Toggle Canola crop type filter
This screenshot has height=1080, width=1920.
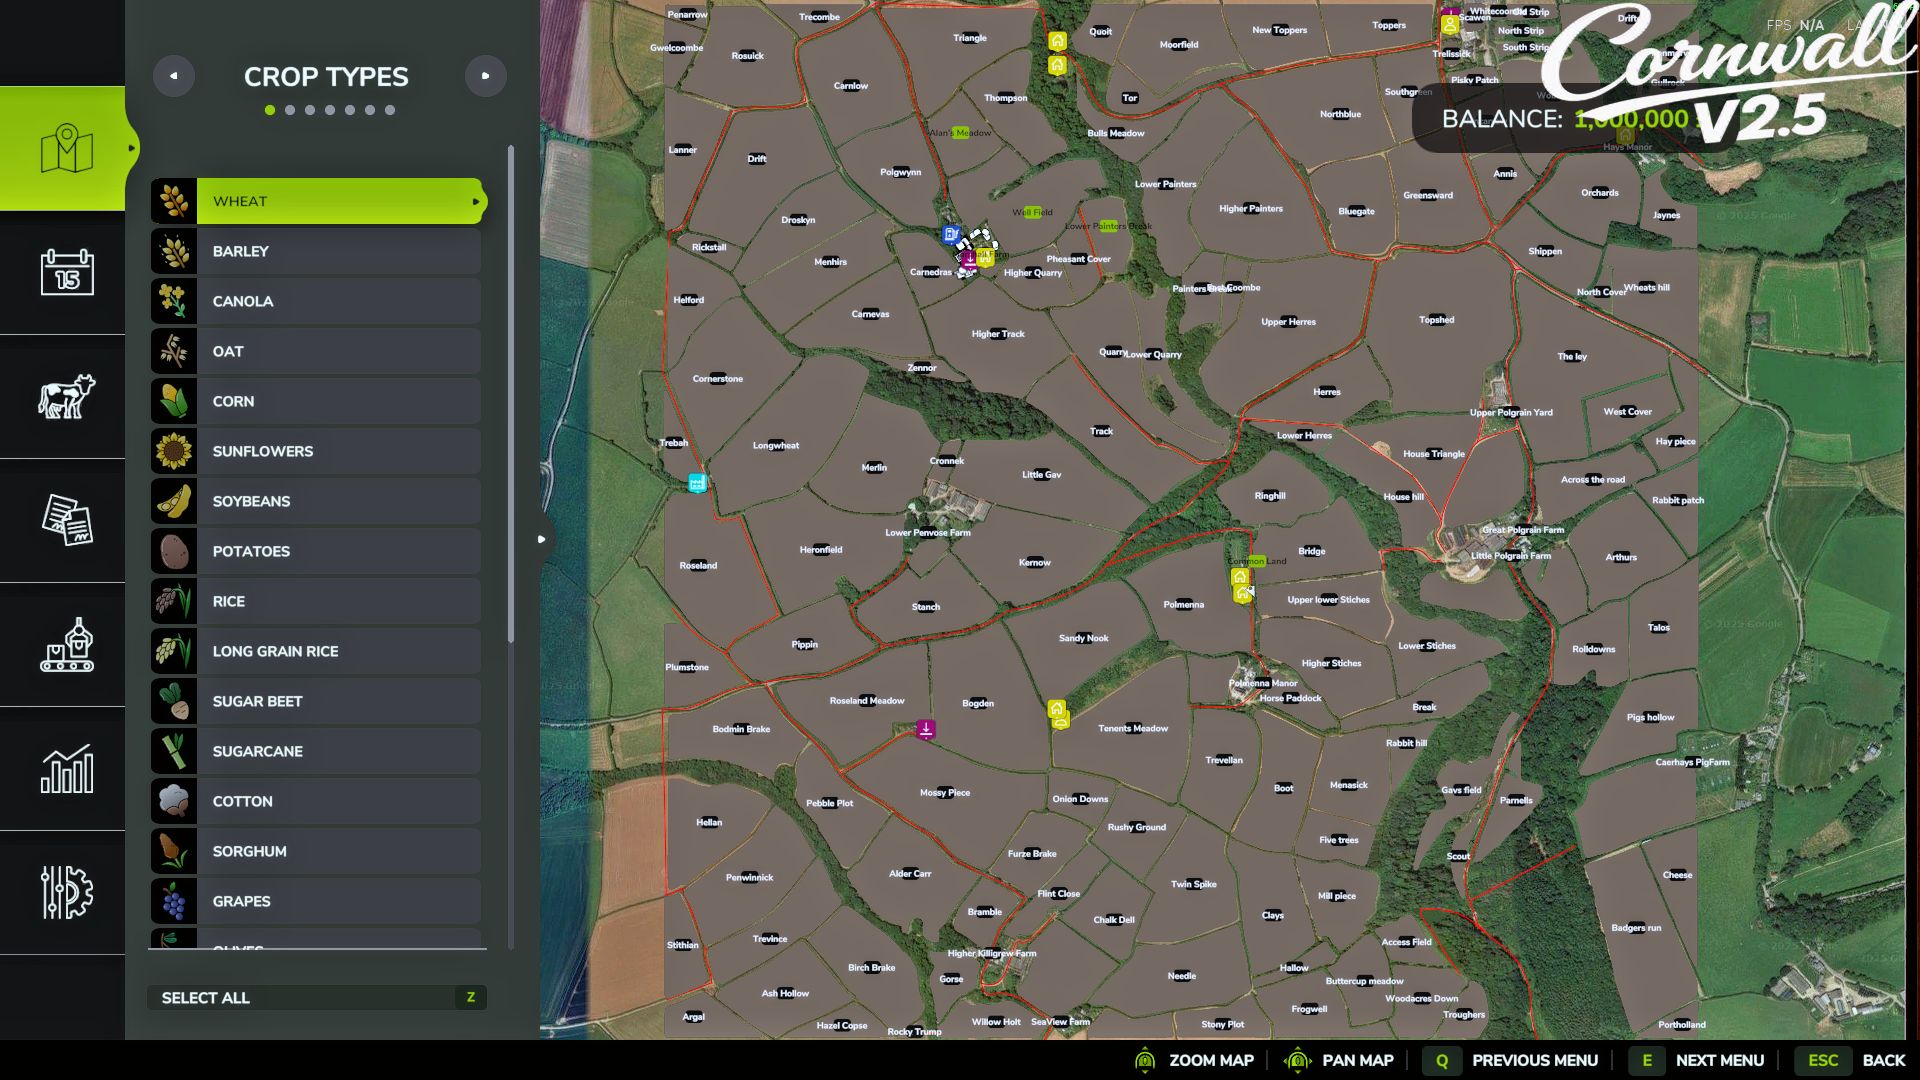(x=316, y=301)
